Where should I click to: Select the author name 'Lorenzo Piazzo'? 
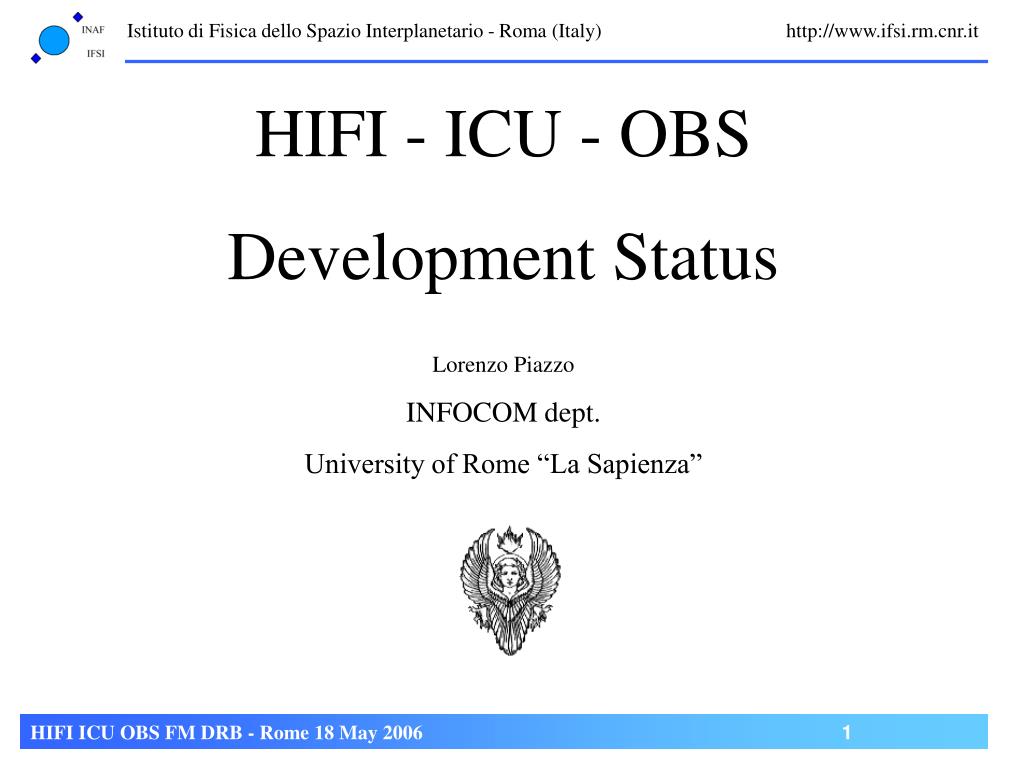point(503,364)
